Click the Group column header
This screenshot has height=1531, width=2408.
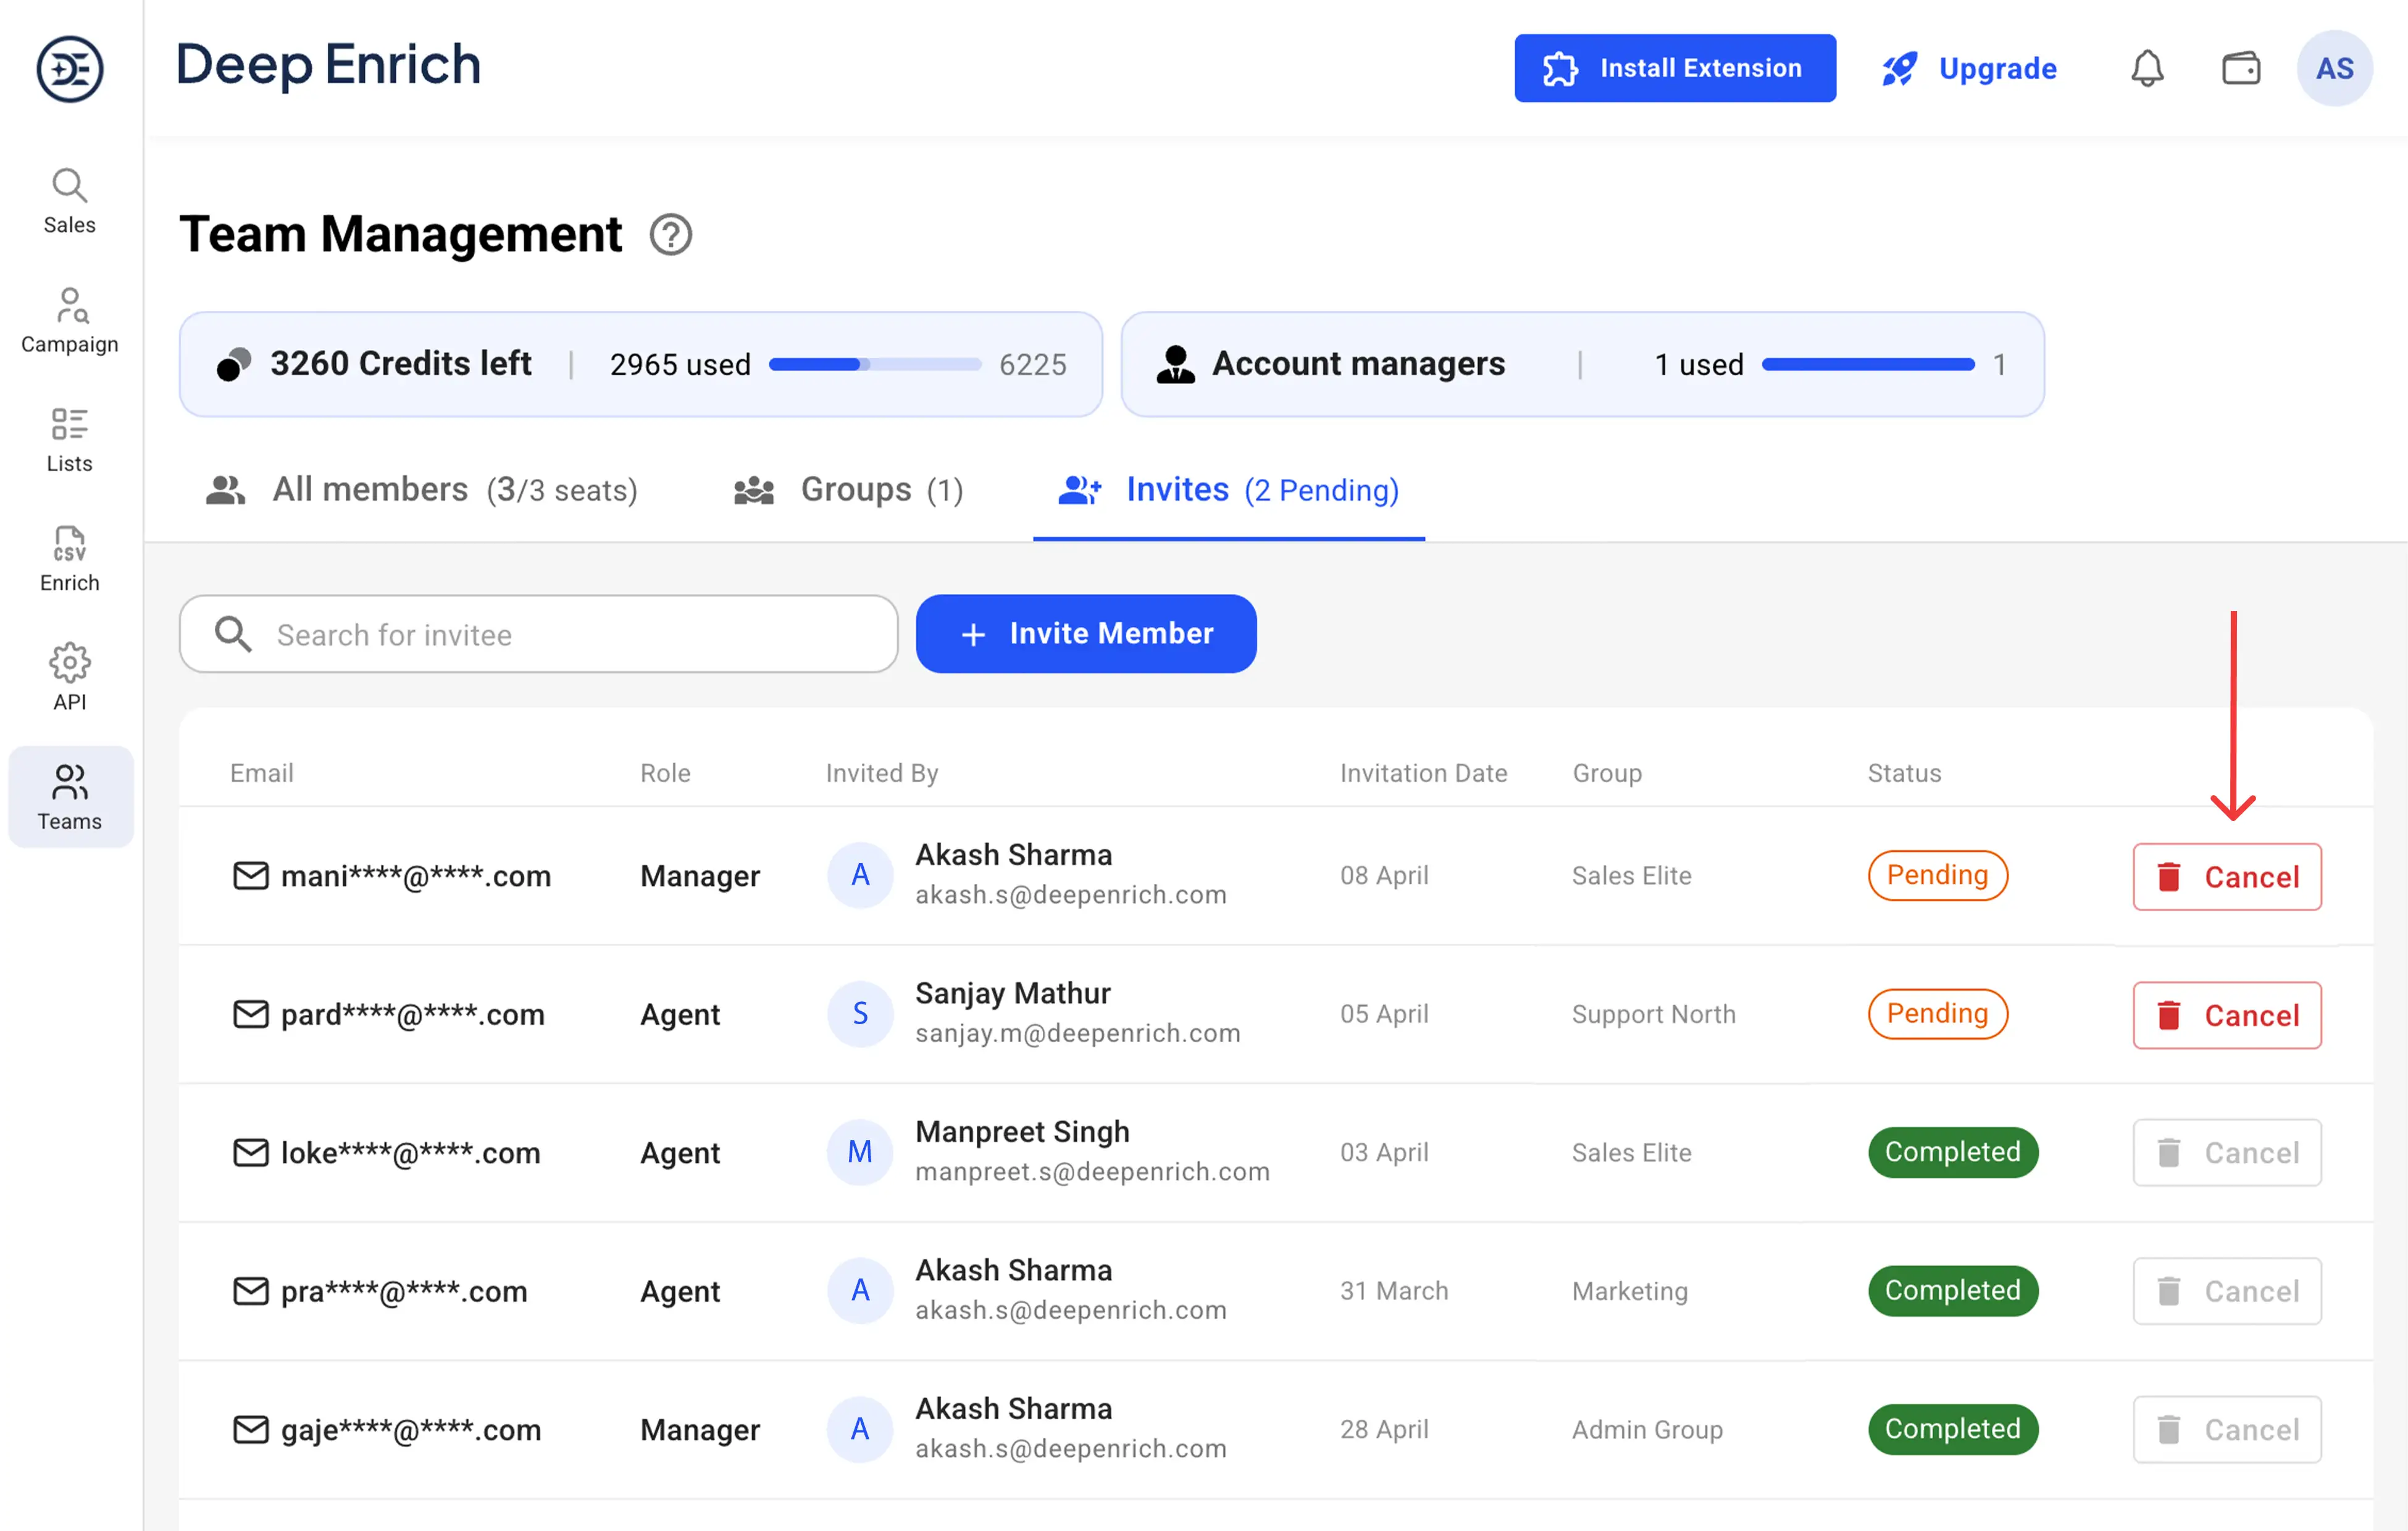[1607, 773]
